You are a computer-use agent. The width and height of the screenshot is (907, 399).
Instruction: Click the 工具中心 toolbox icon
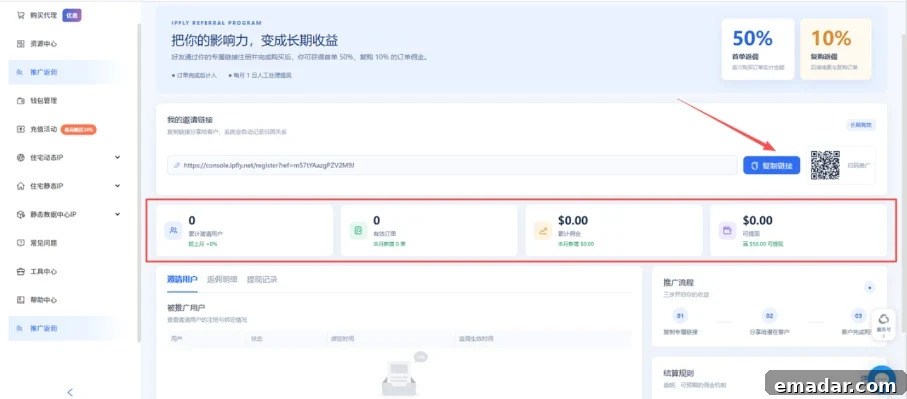[x=20, y=271]
